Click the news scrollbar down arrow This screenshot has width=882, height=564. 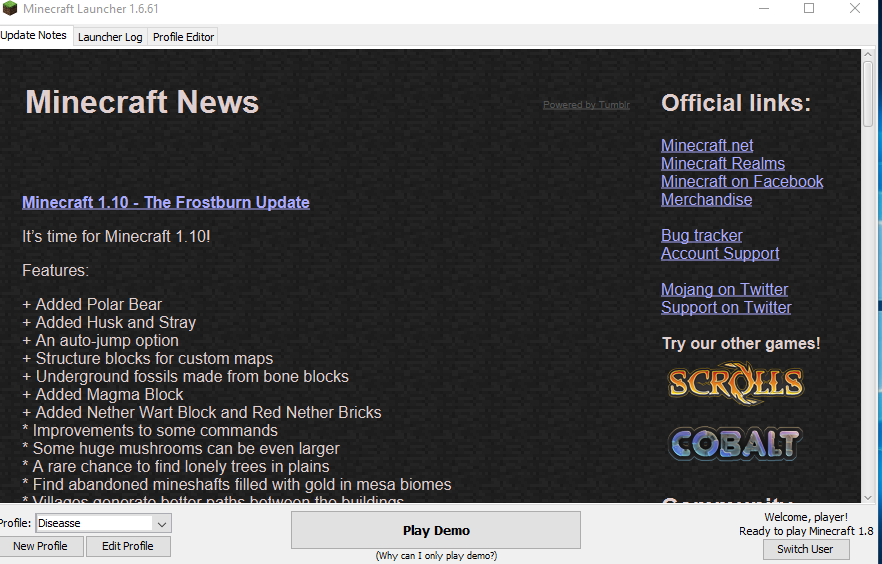[867, 498]
